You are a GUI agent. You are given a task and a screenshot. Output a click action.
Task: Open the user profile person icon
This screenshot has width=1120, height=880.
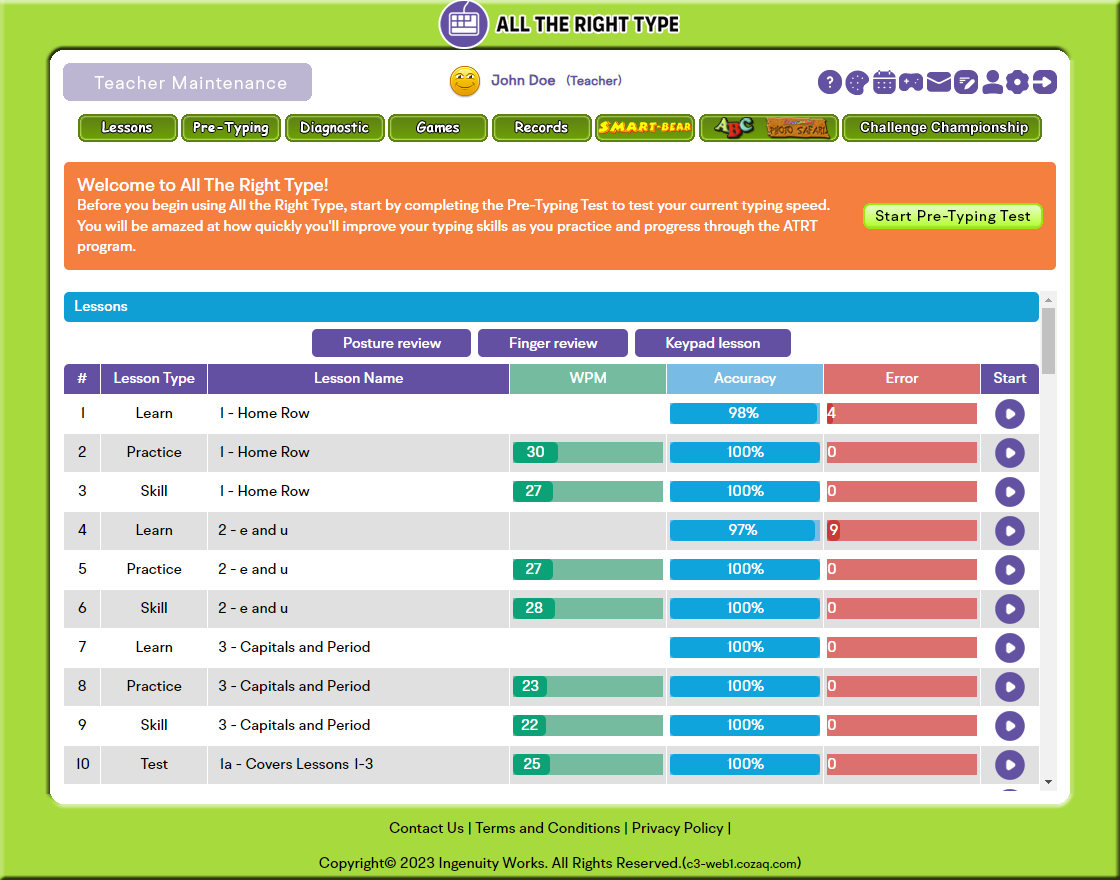[991, 82]
